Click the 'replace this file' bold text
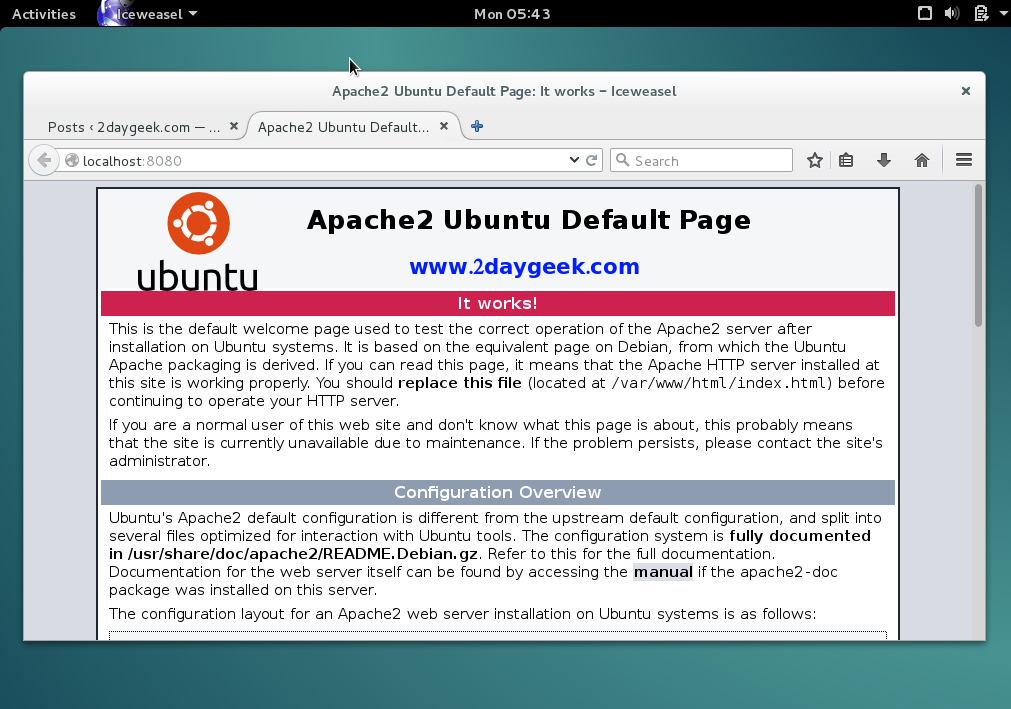This screenshot has width=1011, height=709. (460, 383)
